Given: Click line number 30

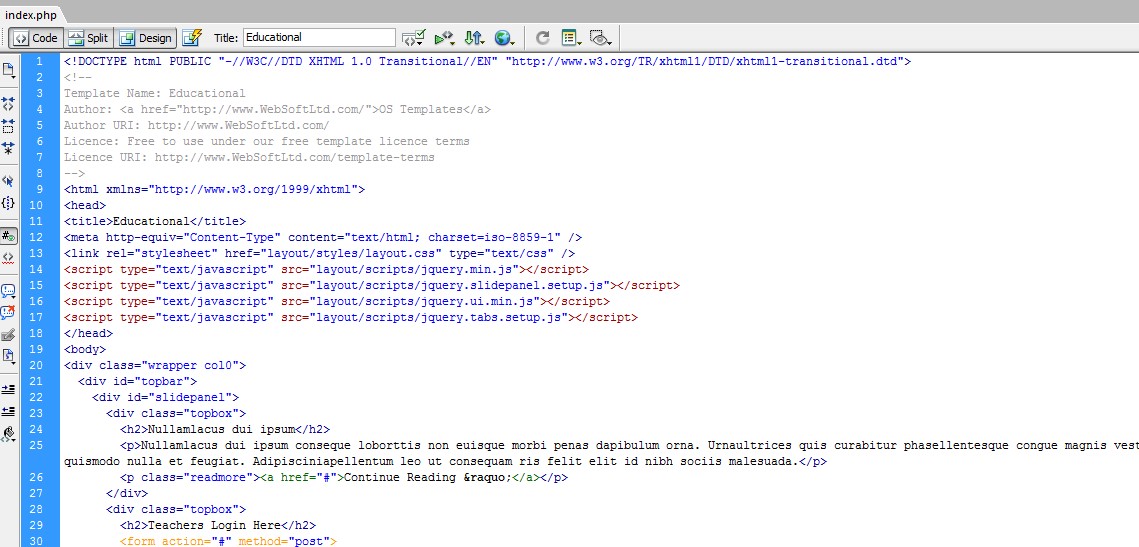Looking at the screenshot, I should (36, 540).
